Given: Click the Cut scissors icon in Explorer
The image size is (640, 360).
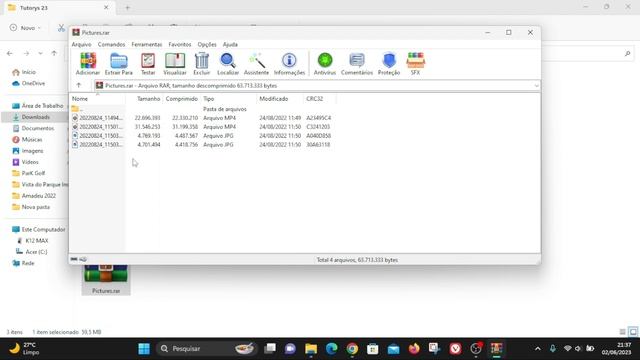Looking at the screenshot, I should click(61, 28).
